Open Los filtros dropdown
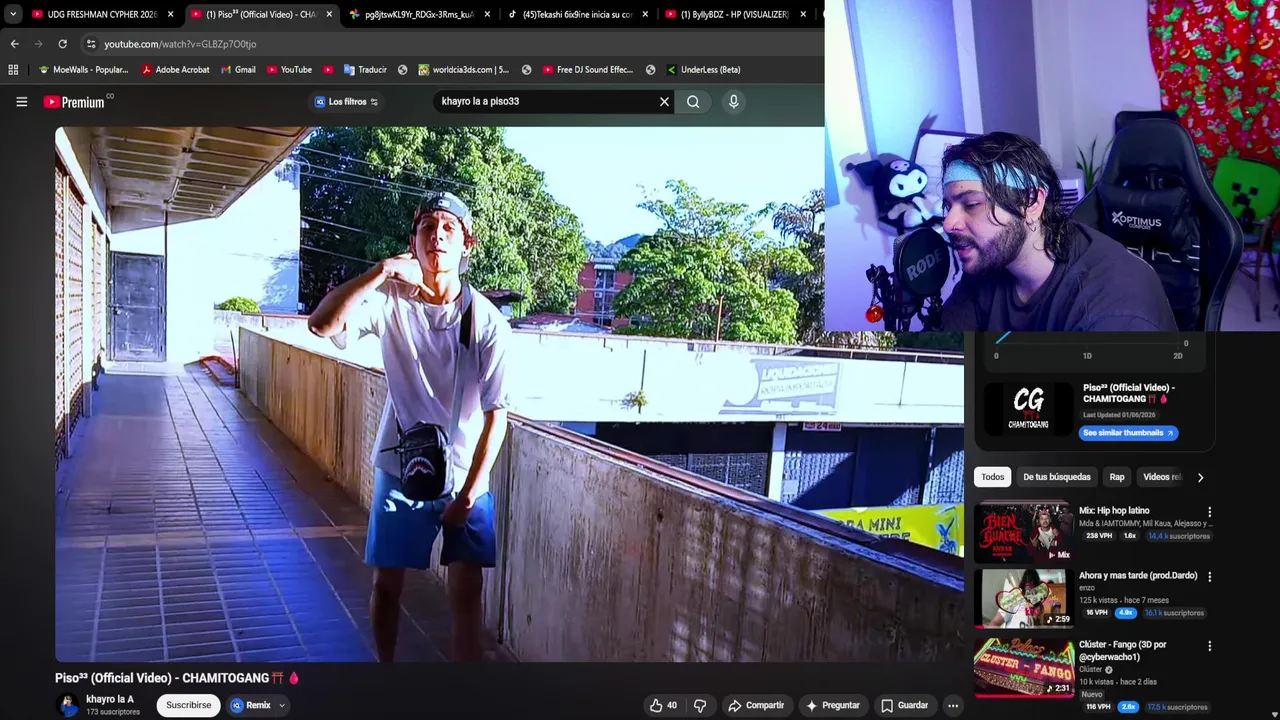 pos(346,102)
